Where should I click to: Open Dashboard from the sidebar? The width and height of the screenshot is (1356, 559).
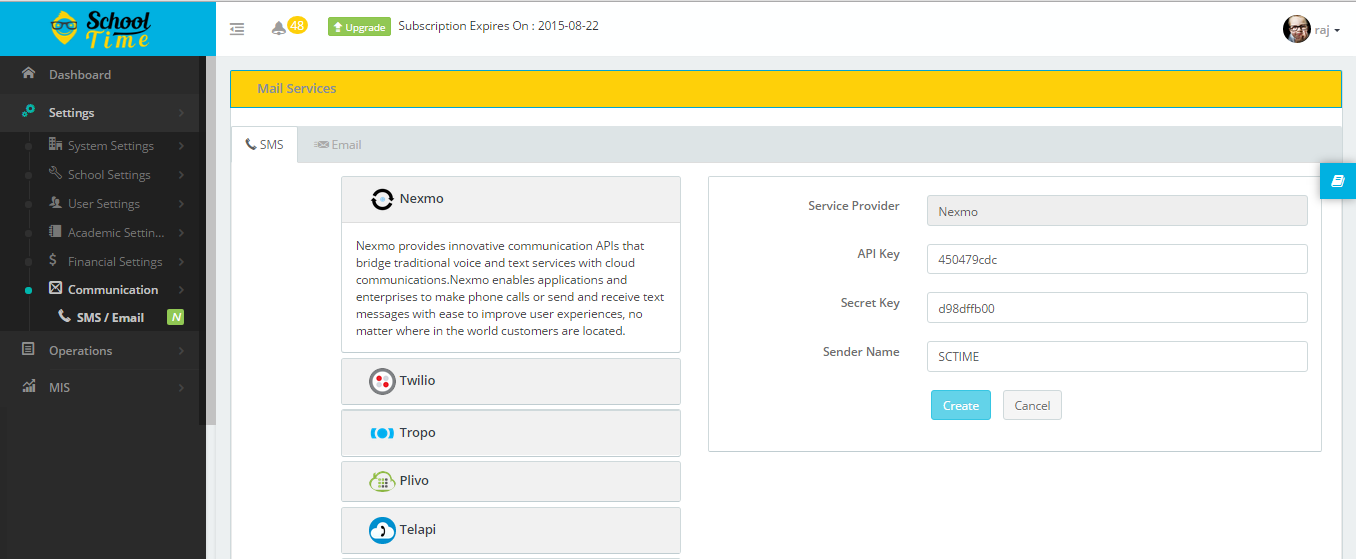(x=100, y=74)
